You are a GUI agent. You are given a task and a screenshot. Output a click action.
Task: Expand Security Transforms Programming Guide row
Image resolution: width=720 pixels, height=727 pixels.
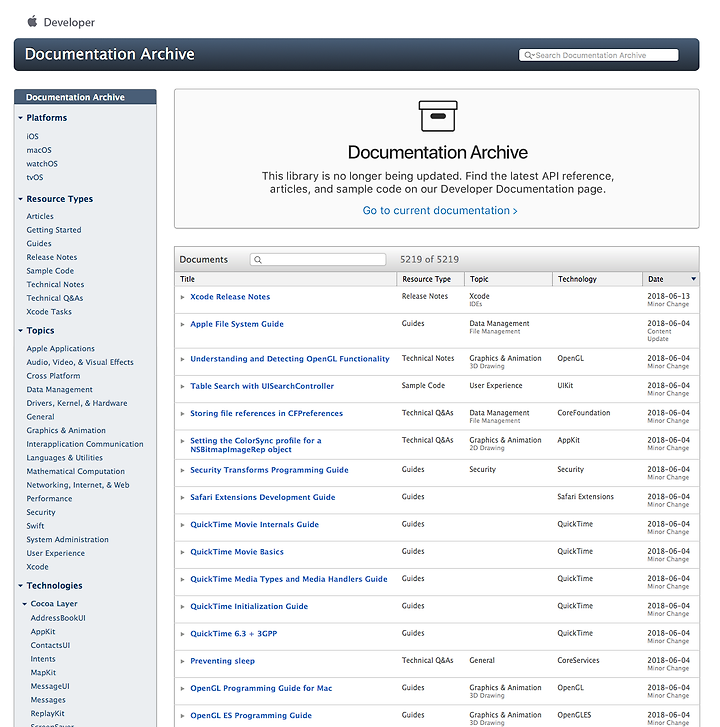coord(182,470)
